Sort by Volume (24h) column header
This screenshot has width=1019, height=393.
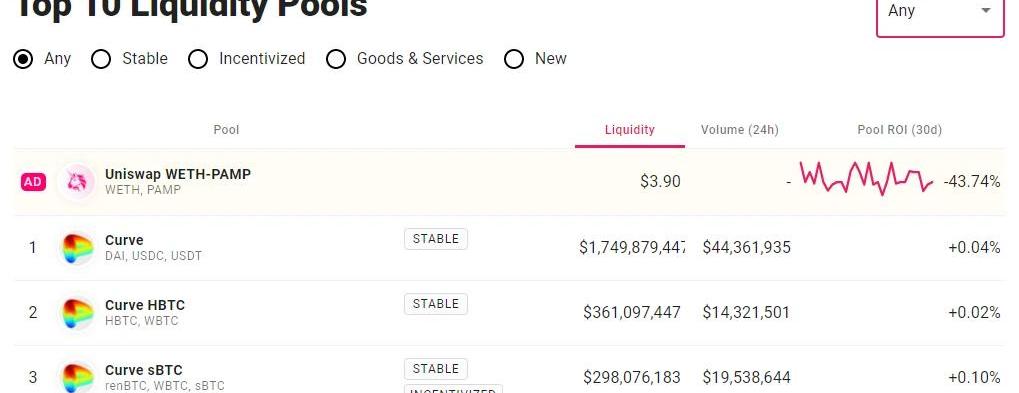[740, 130]
